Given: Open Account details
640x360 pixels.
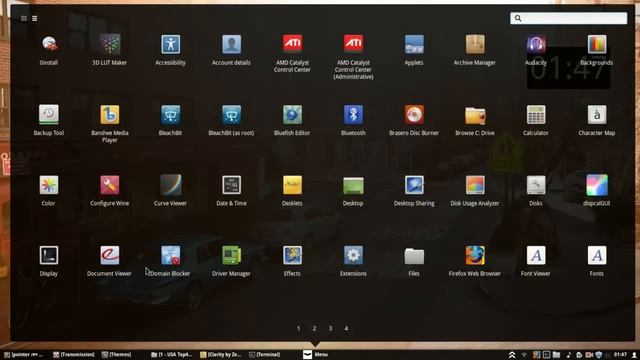Looking at the screenshot, I should [231, 50].
